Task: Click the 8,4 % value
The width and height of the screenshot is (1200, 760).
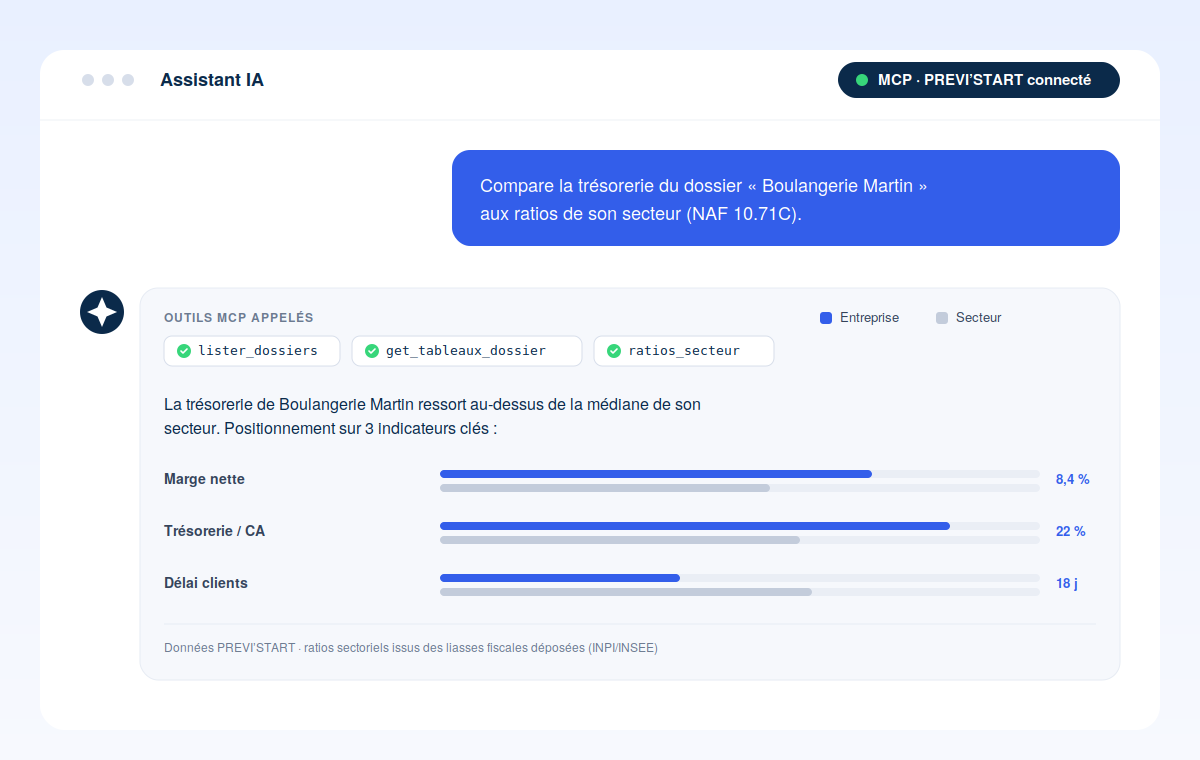Action: tap(1072, 479)
